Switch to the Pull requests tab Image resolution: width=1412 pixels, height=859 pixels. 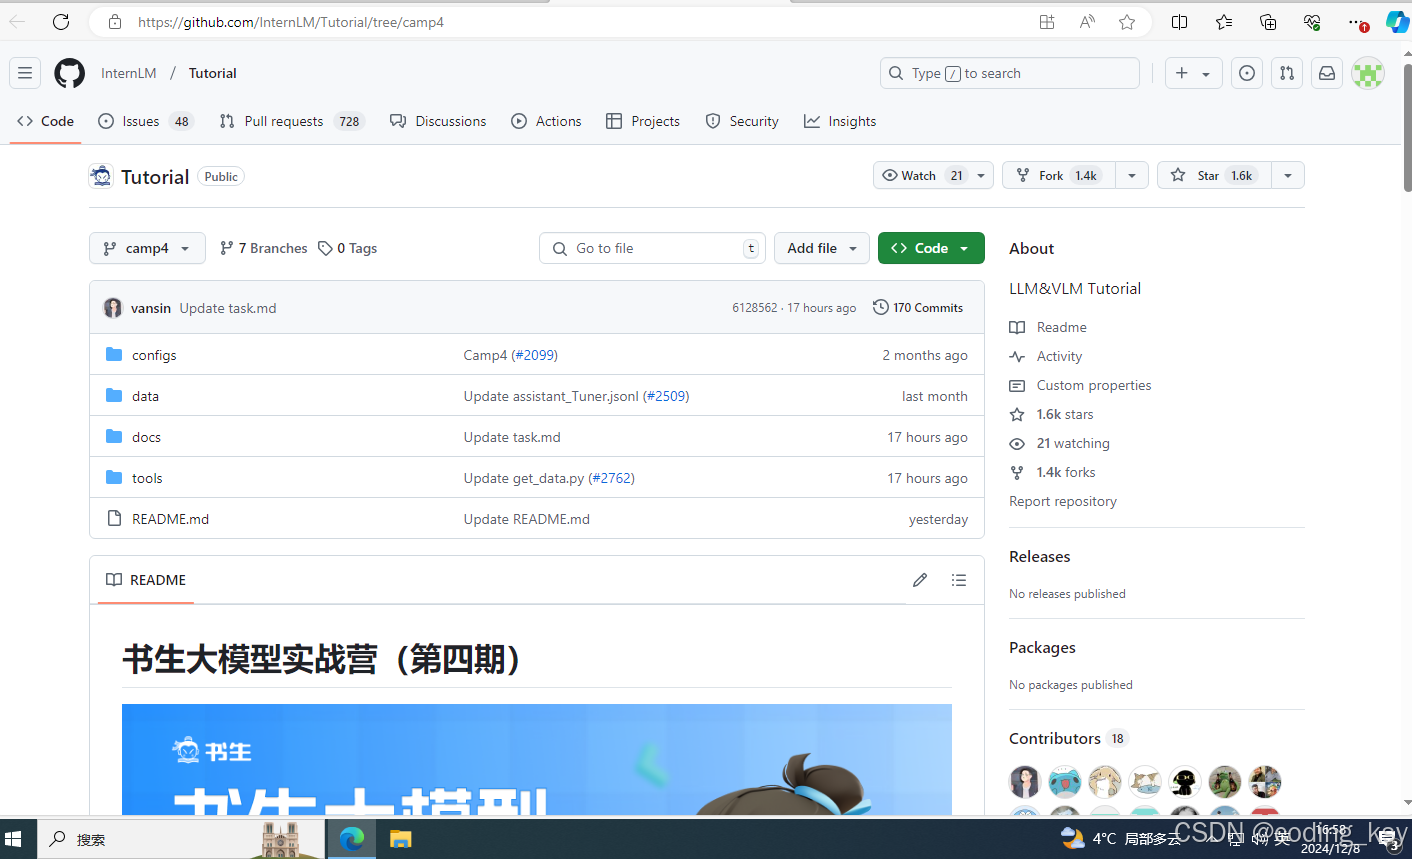click(x=292, y=121)
